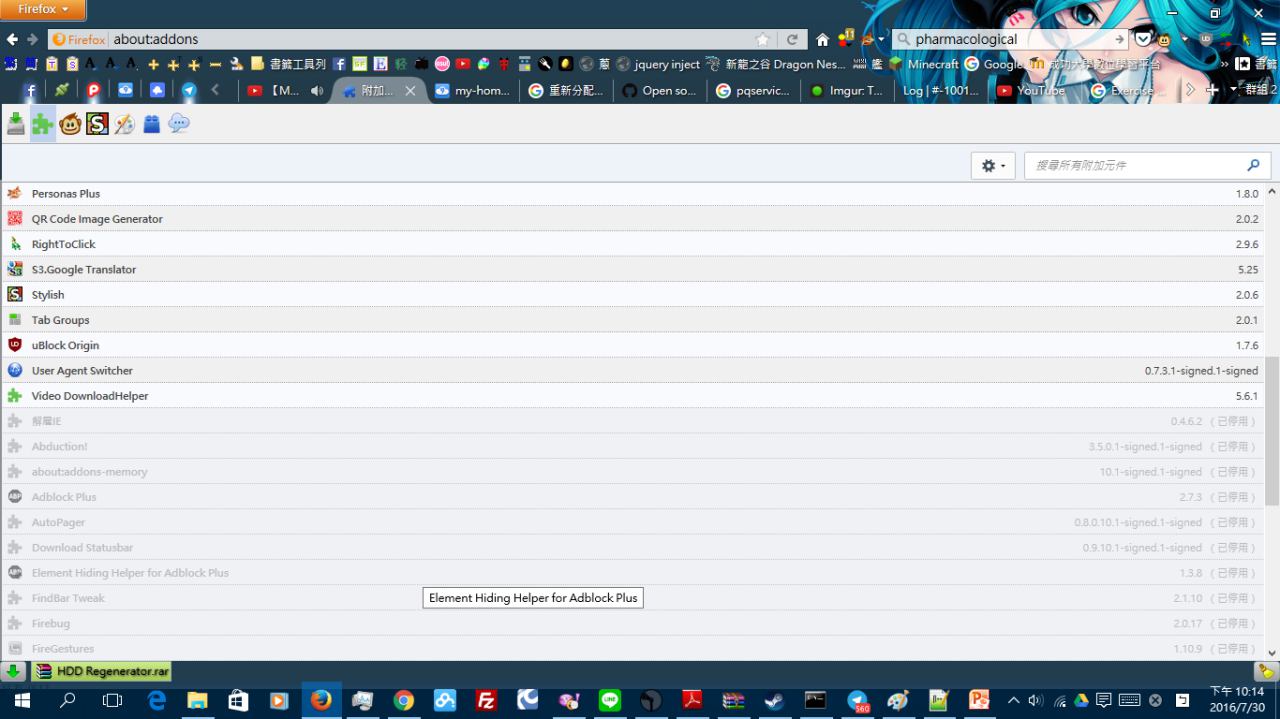Image resolution: width=1280 pixels, height=719 pixels.
Task: Open the blue brick Plugins category
Action: tap(151, 124)
